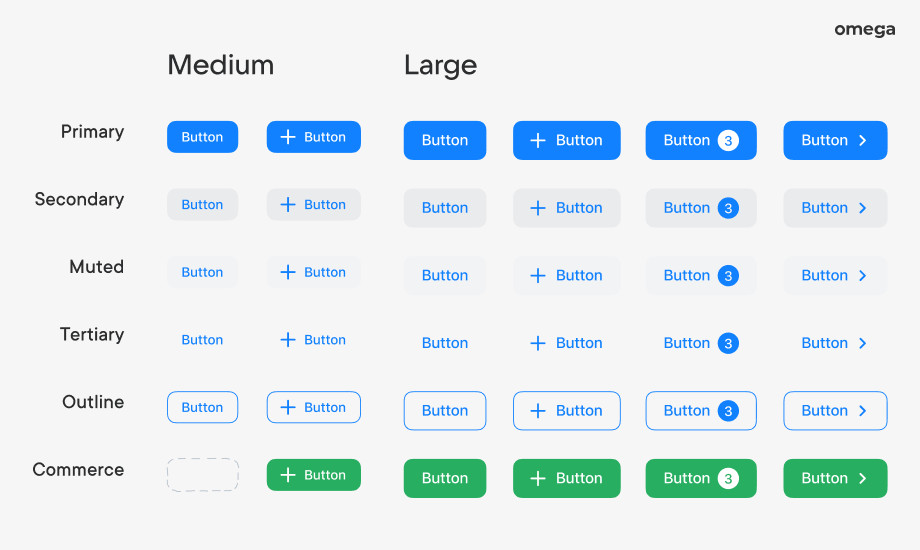Select the empty dashed Commerce placeholder

(203, 475)
